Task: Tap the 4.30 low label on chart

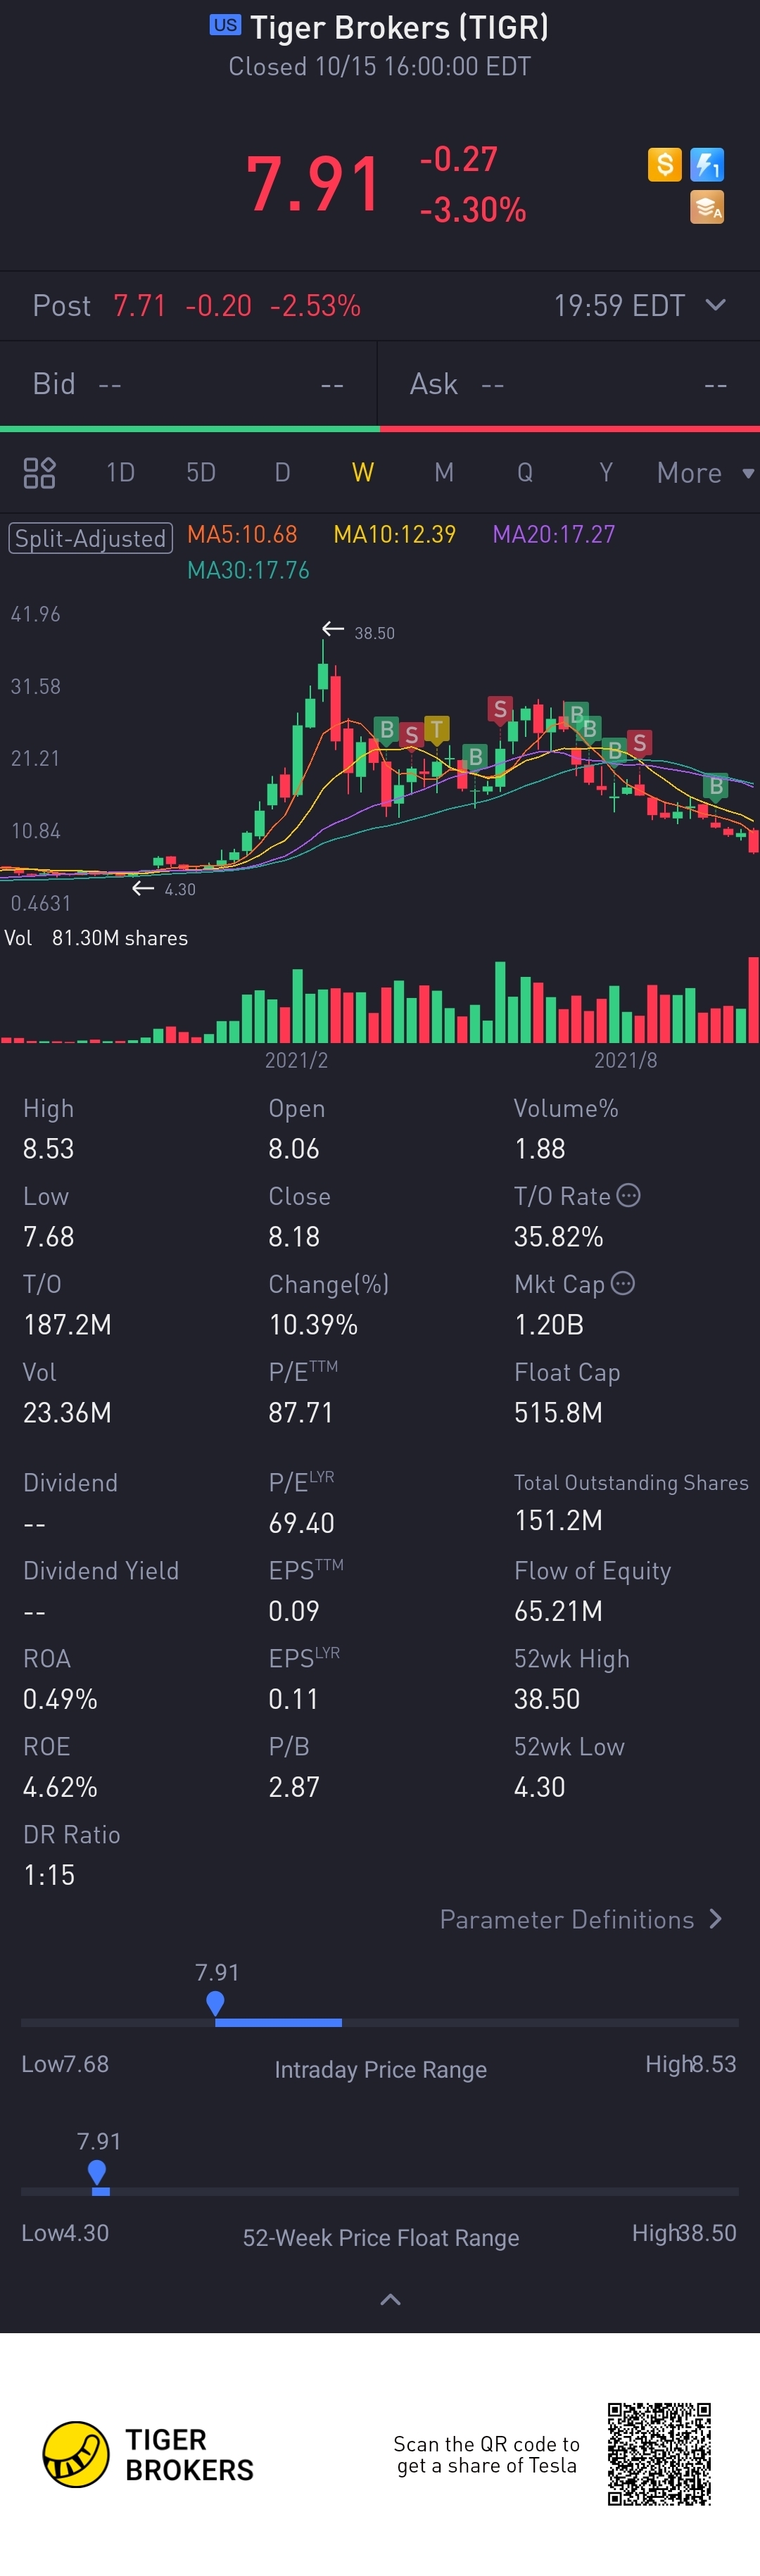Action: click(180, 889)
